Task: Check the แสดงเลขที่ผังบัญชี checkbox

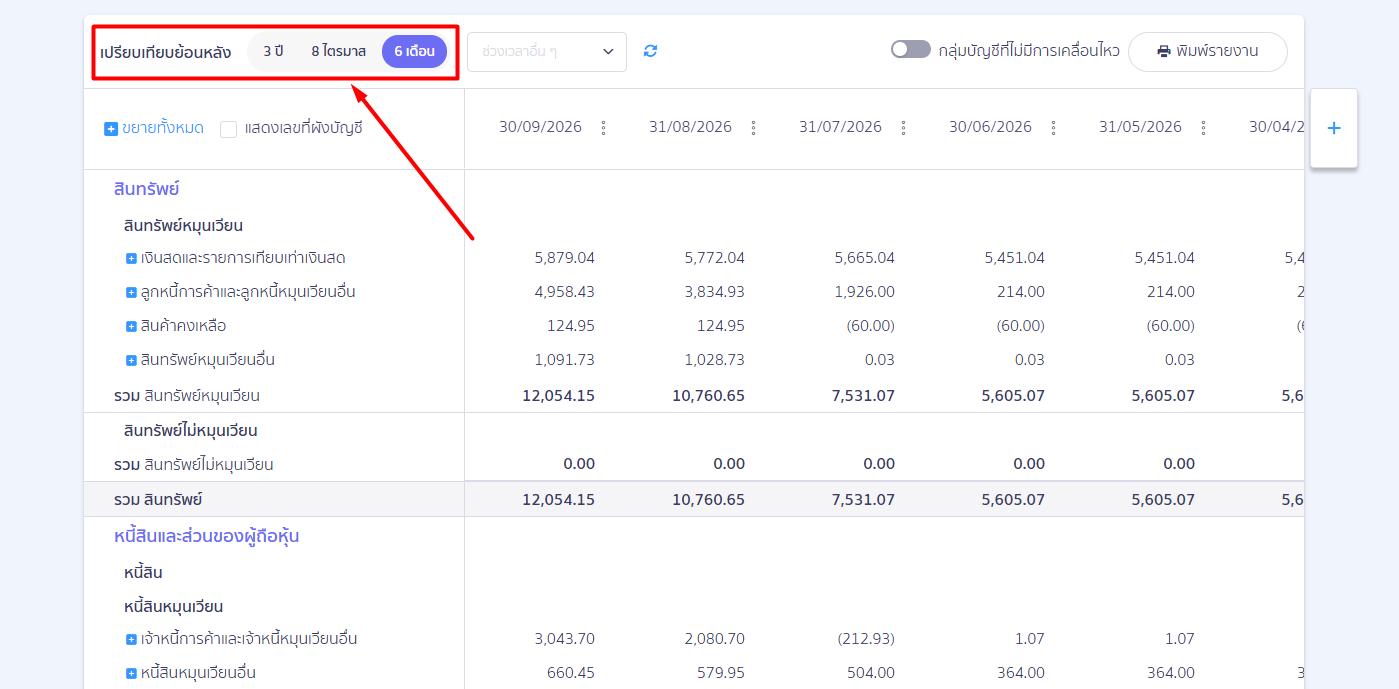Action: tap(229, 129)
